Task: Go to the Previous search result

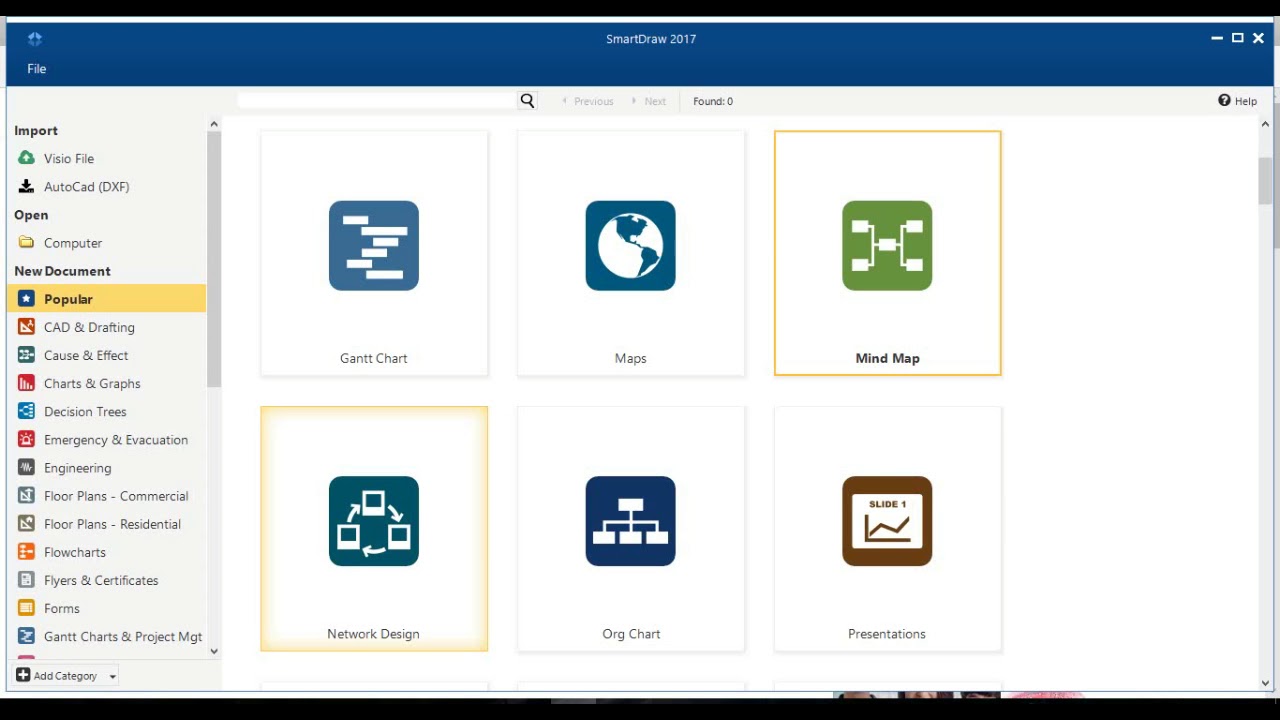Action: point(588,101)
